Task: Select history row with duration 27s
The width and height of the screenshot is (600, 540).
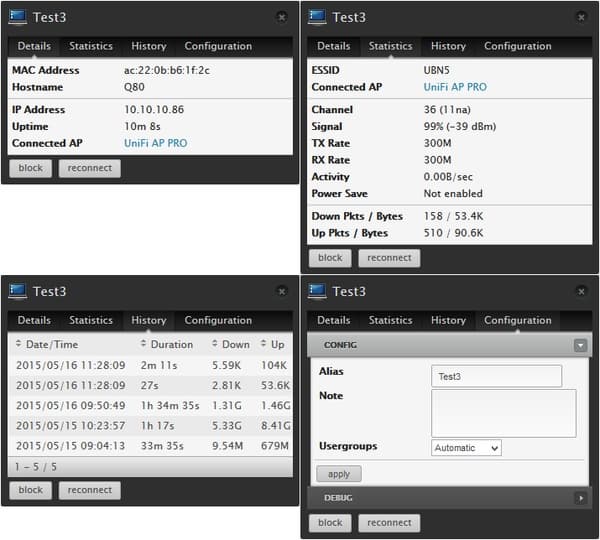Action: coord(150,385)
